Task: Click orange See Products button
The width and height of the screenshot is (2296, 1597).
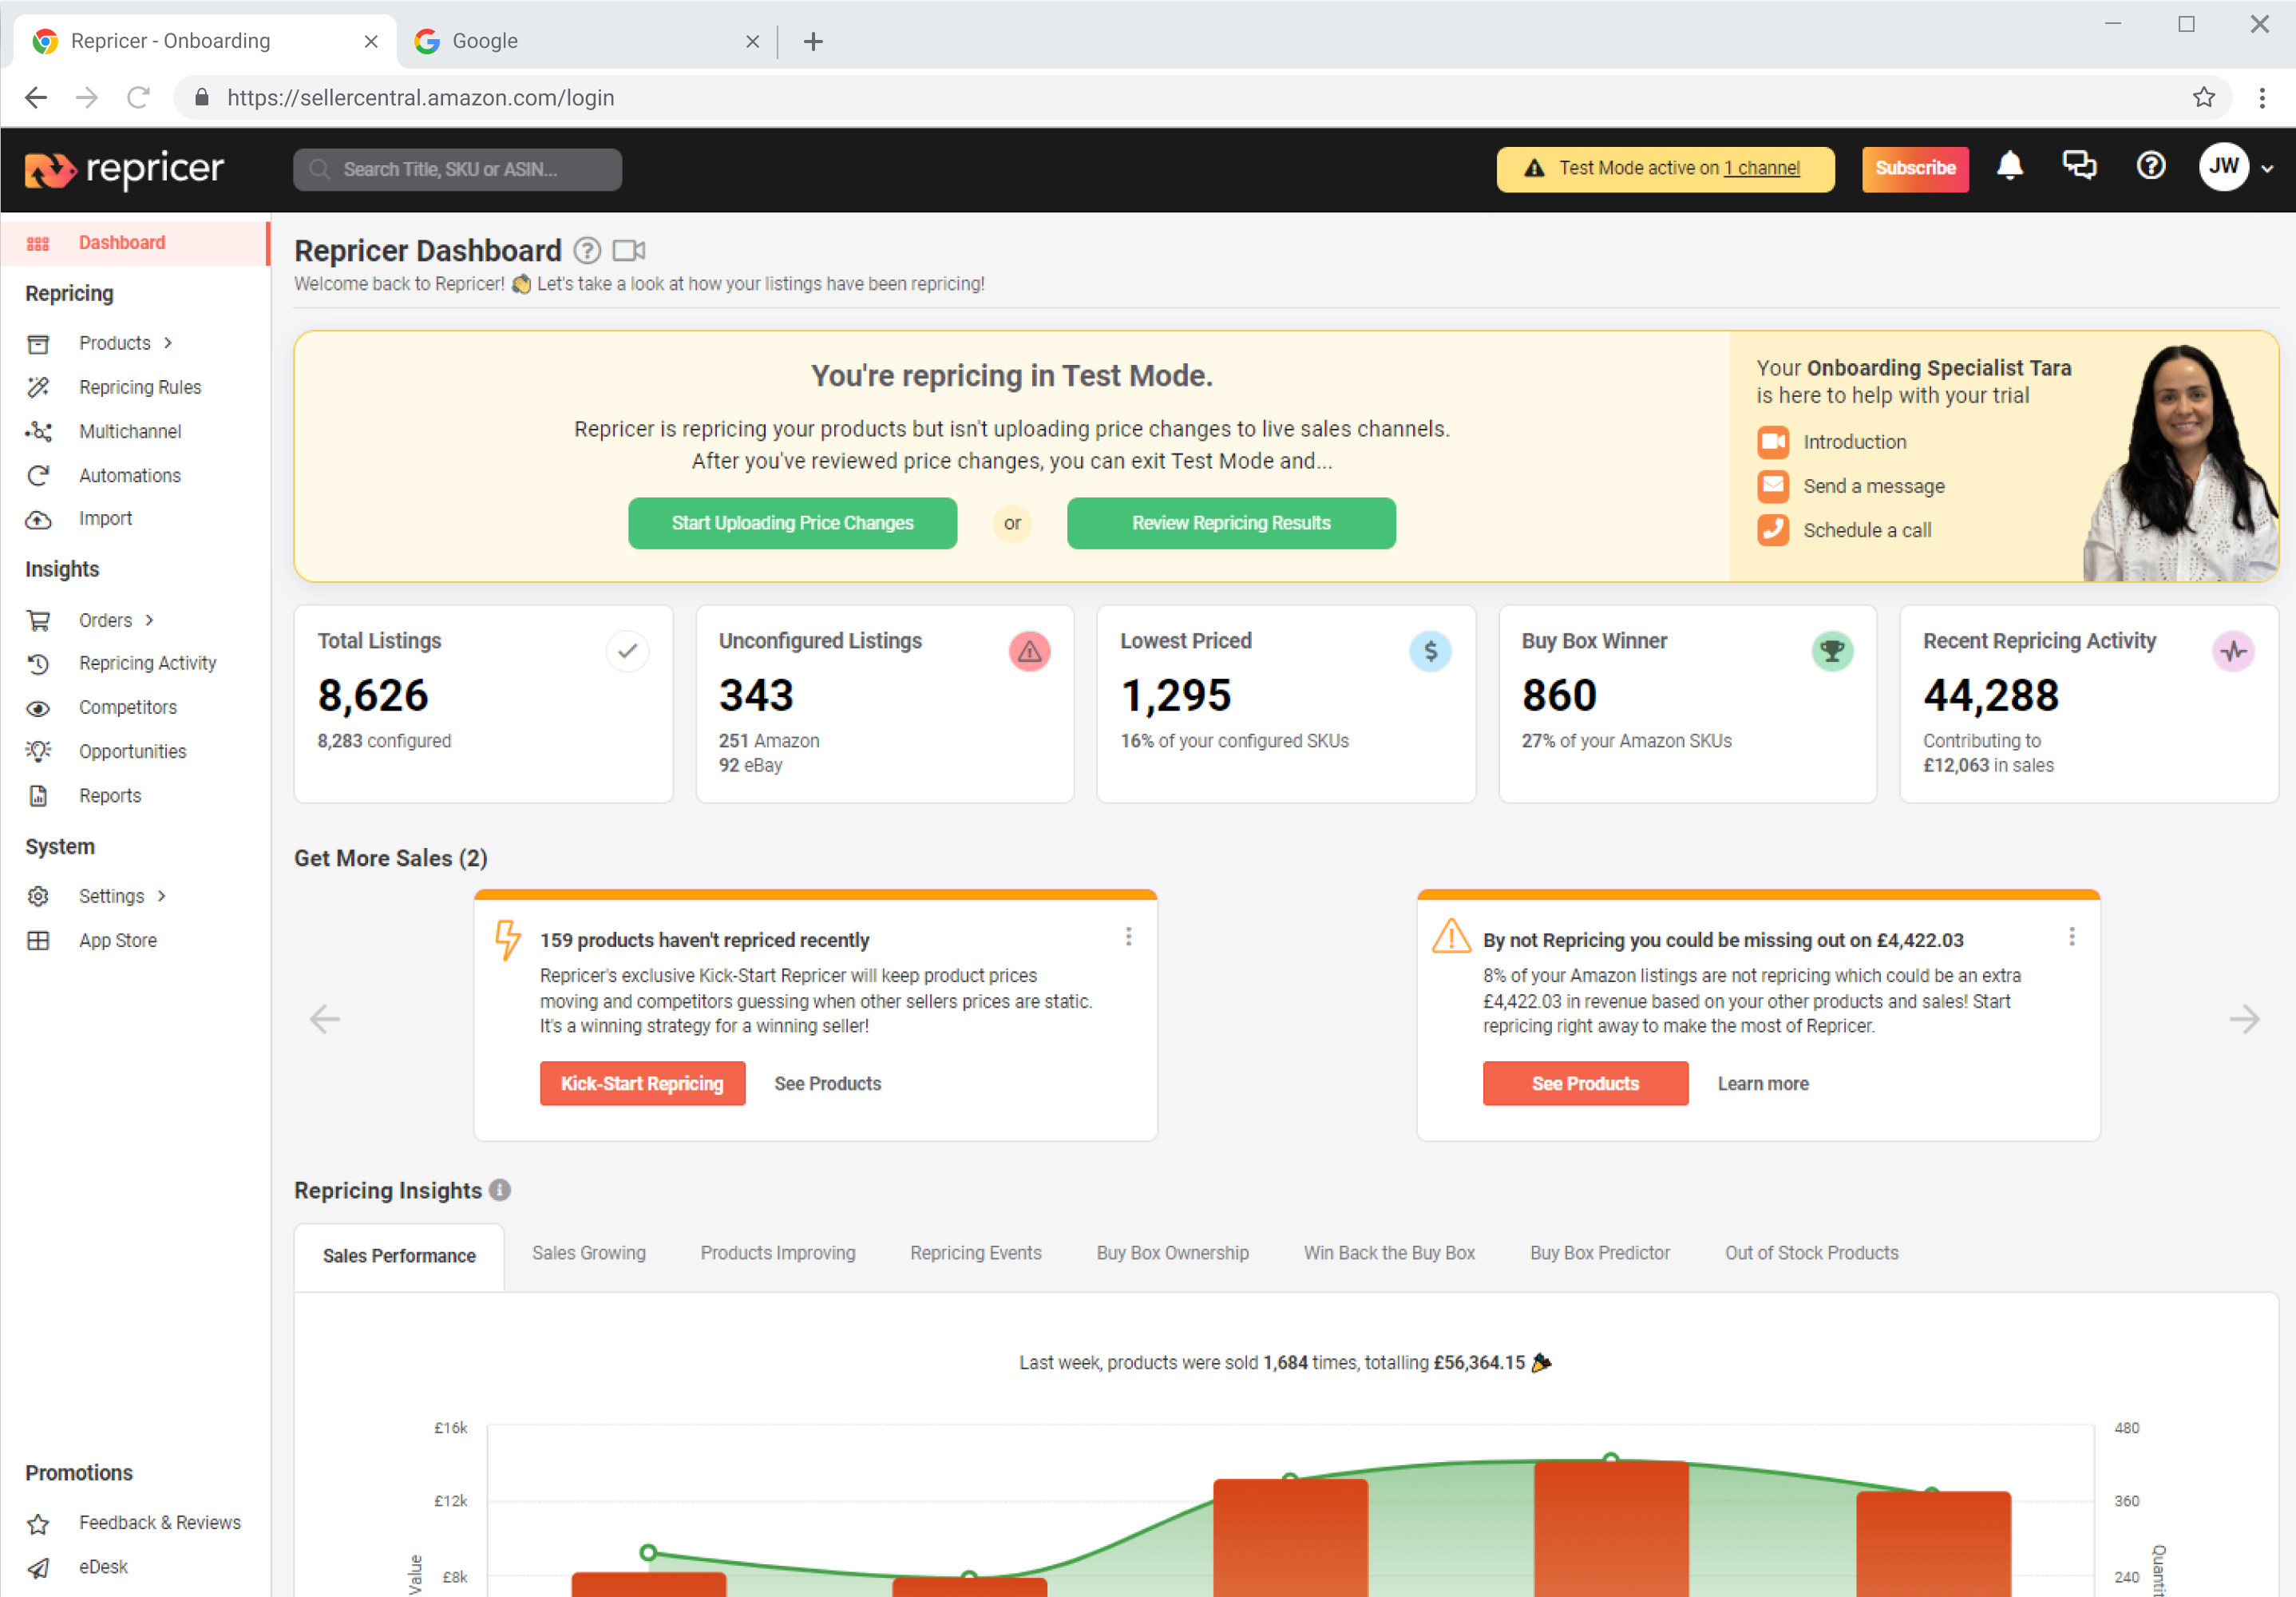Action: [1585, 1083]
